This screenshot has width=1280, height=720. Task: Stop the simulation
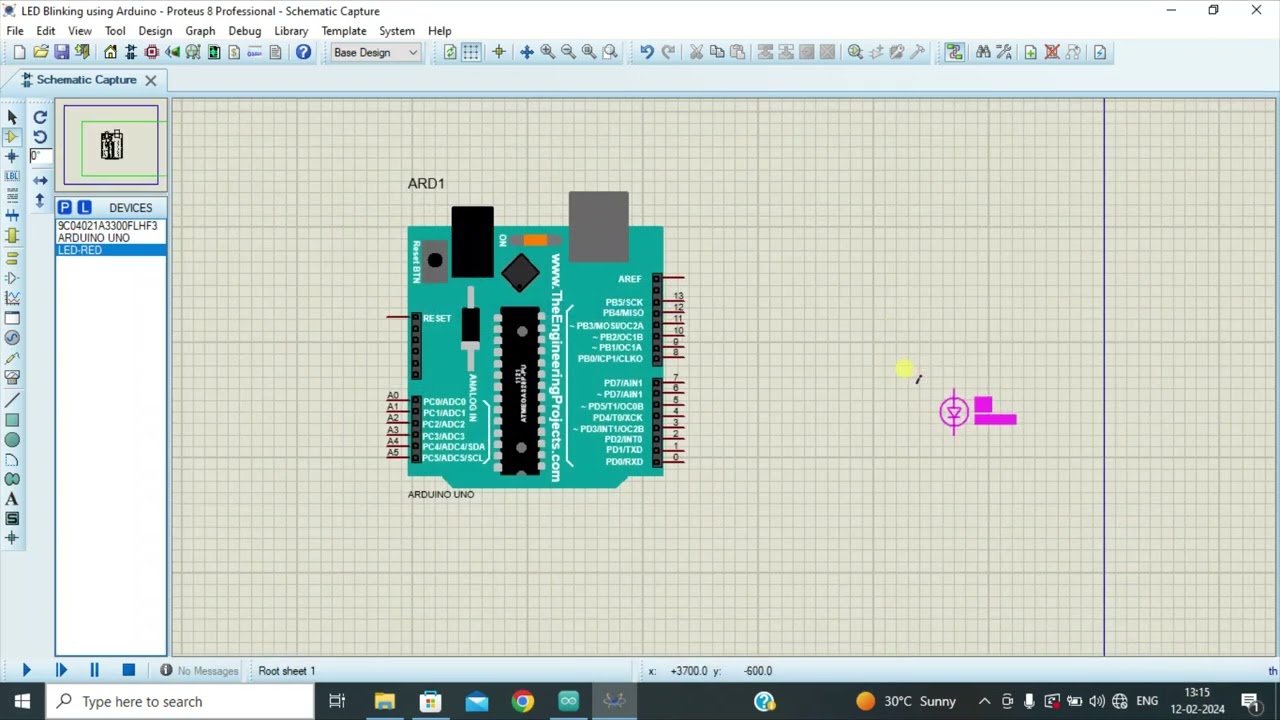click(128, 671)
